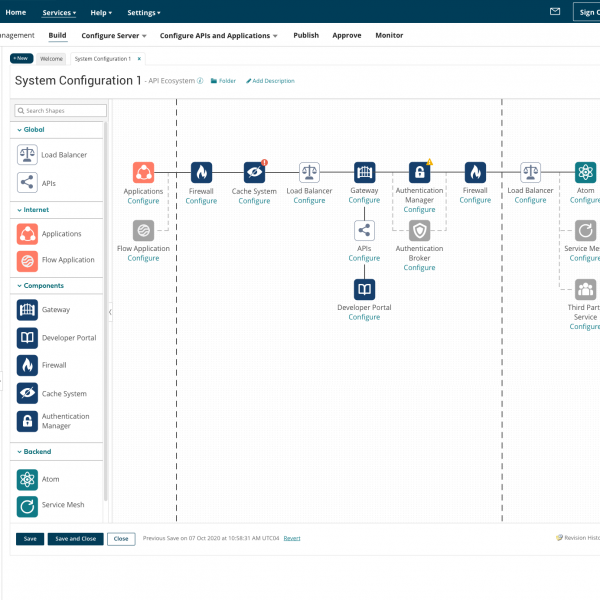Open the Monitor tab

click(389, 35)
